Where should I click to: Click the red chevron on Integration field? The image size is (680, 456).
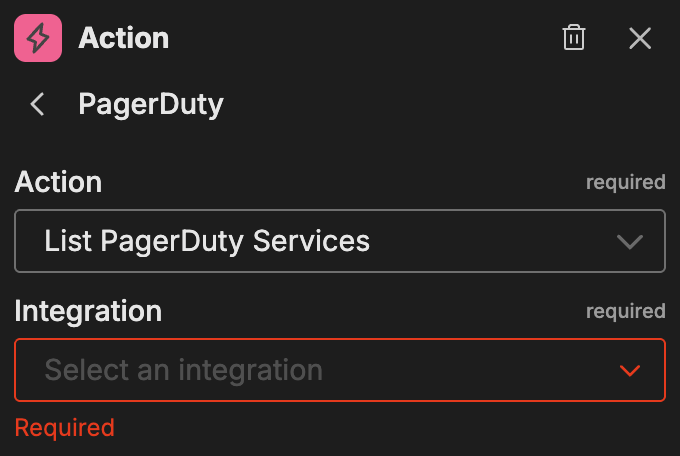click(x=629, y=371)
